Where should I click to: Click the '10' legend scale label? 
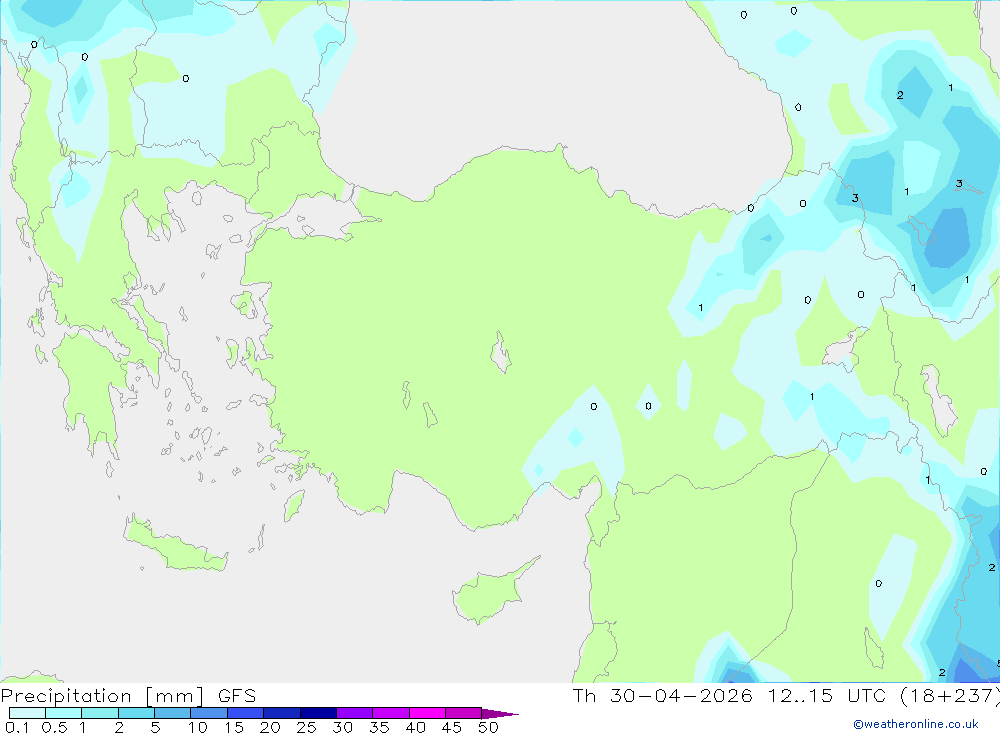198,727
